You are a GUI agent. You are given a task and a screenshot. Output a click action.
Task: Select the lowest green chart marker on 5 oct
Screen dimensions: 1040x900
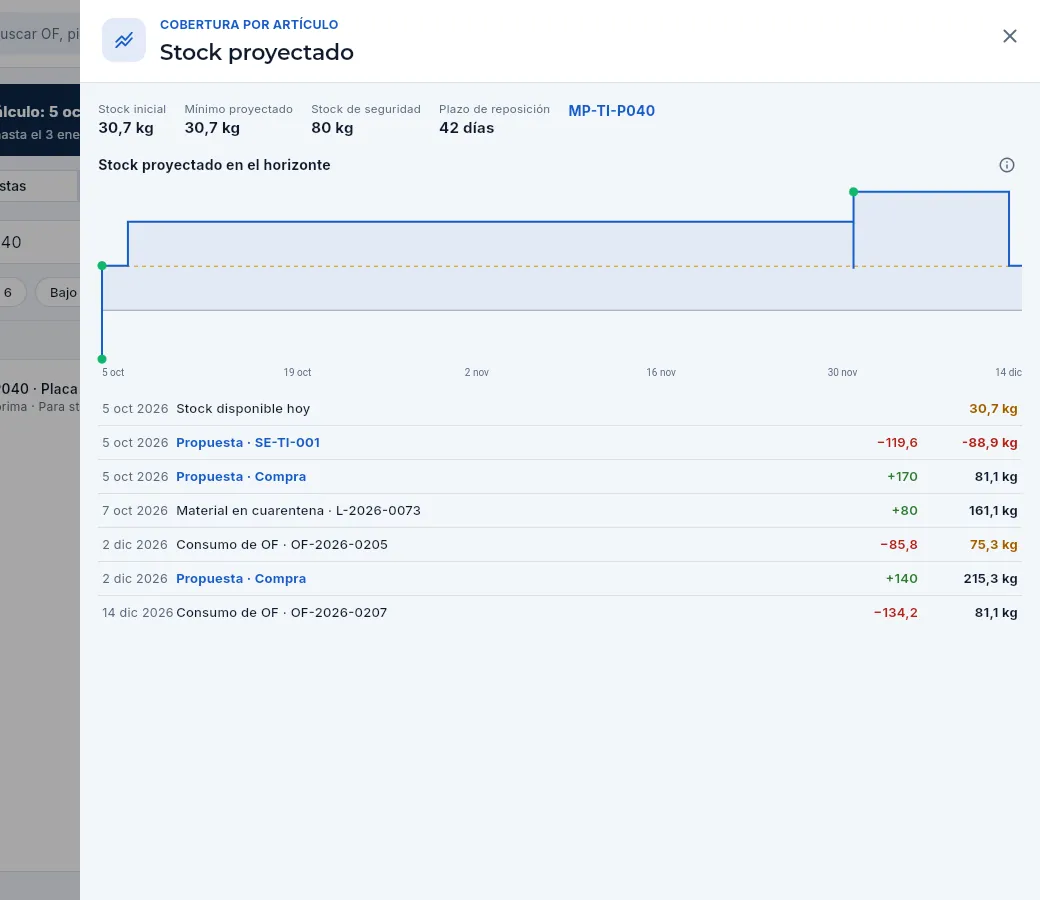tap(102, 359)
